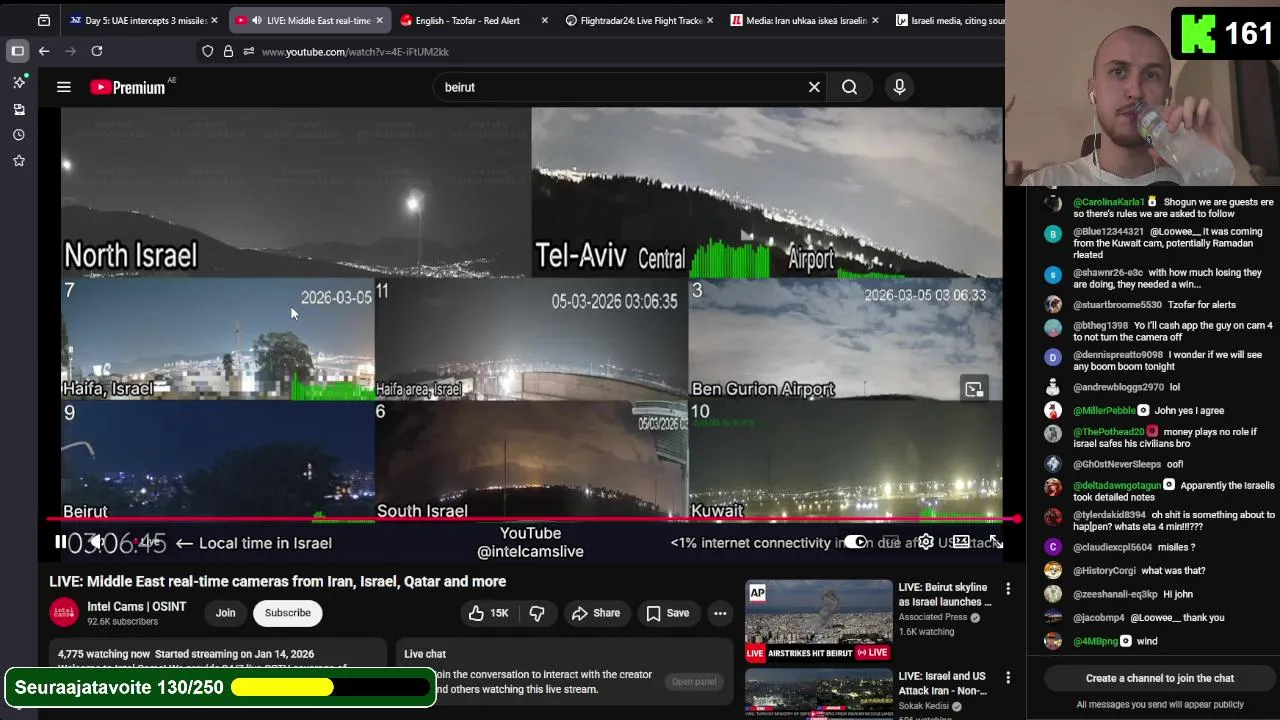The width and height of the screenshot is (1280, 720).
Task: Run the YouTube search magnifier button
Action: coord(849,87)
